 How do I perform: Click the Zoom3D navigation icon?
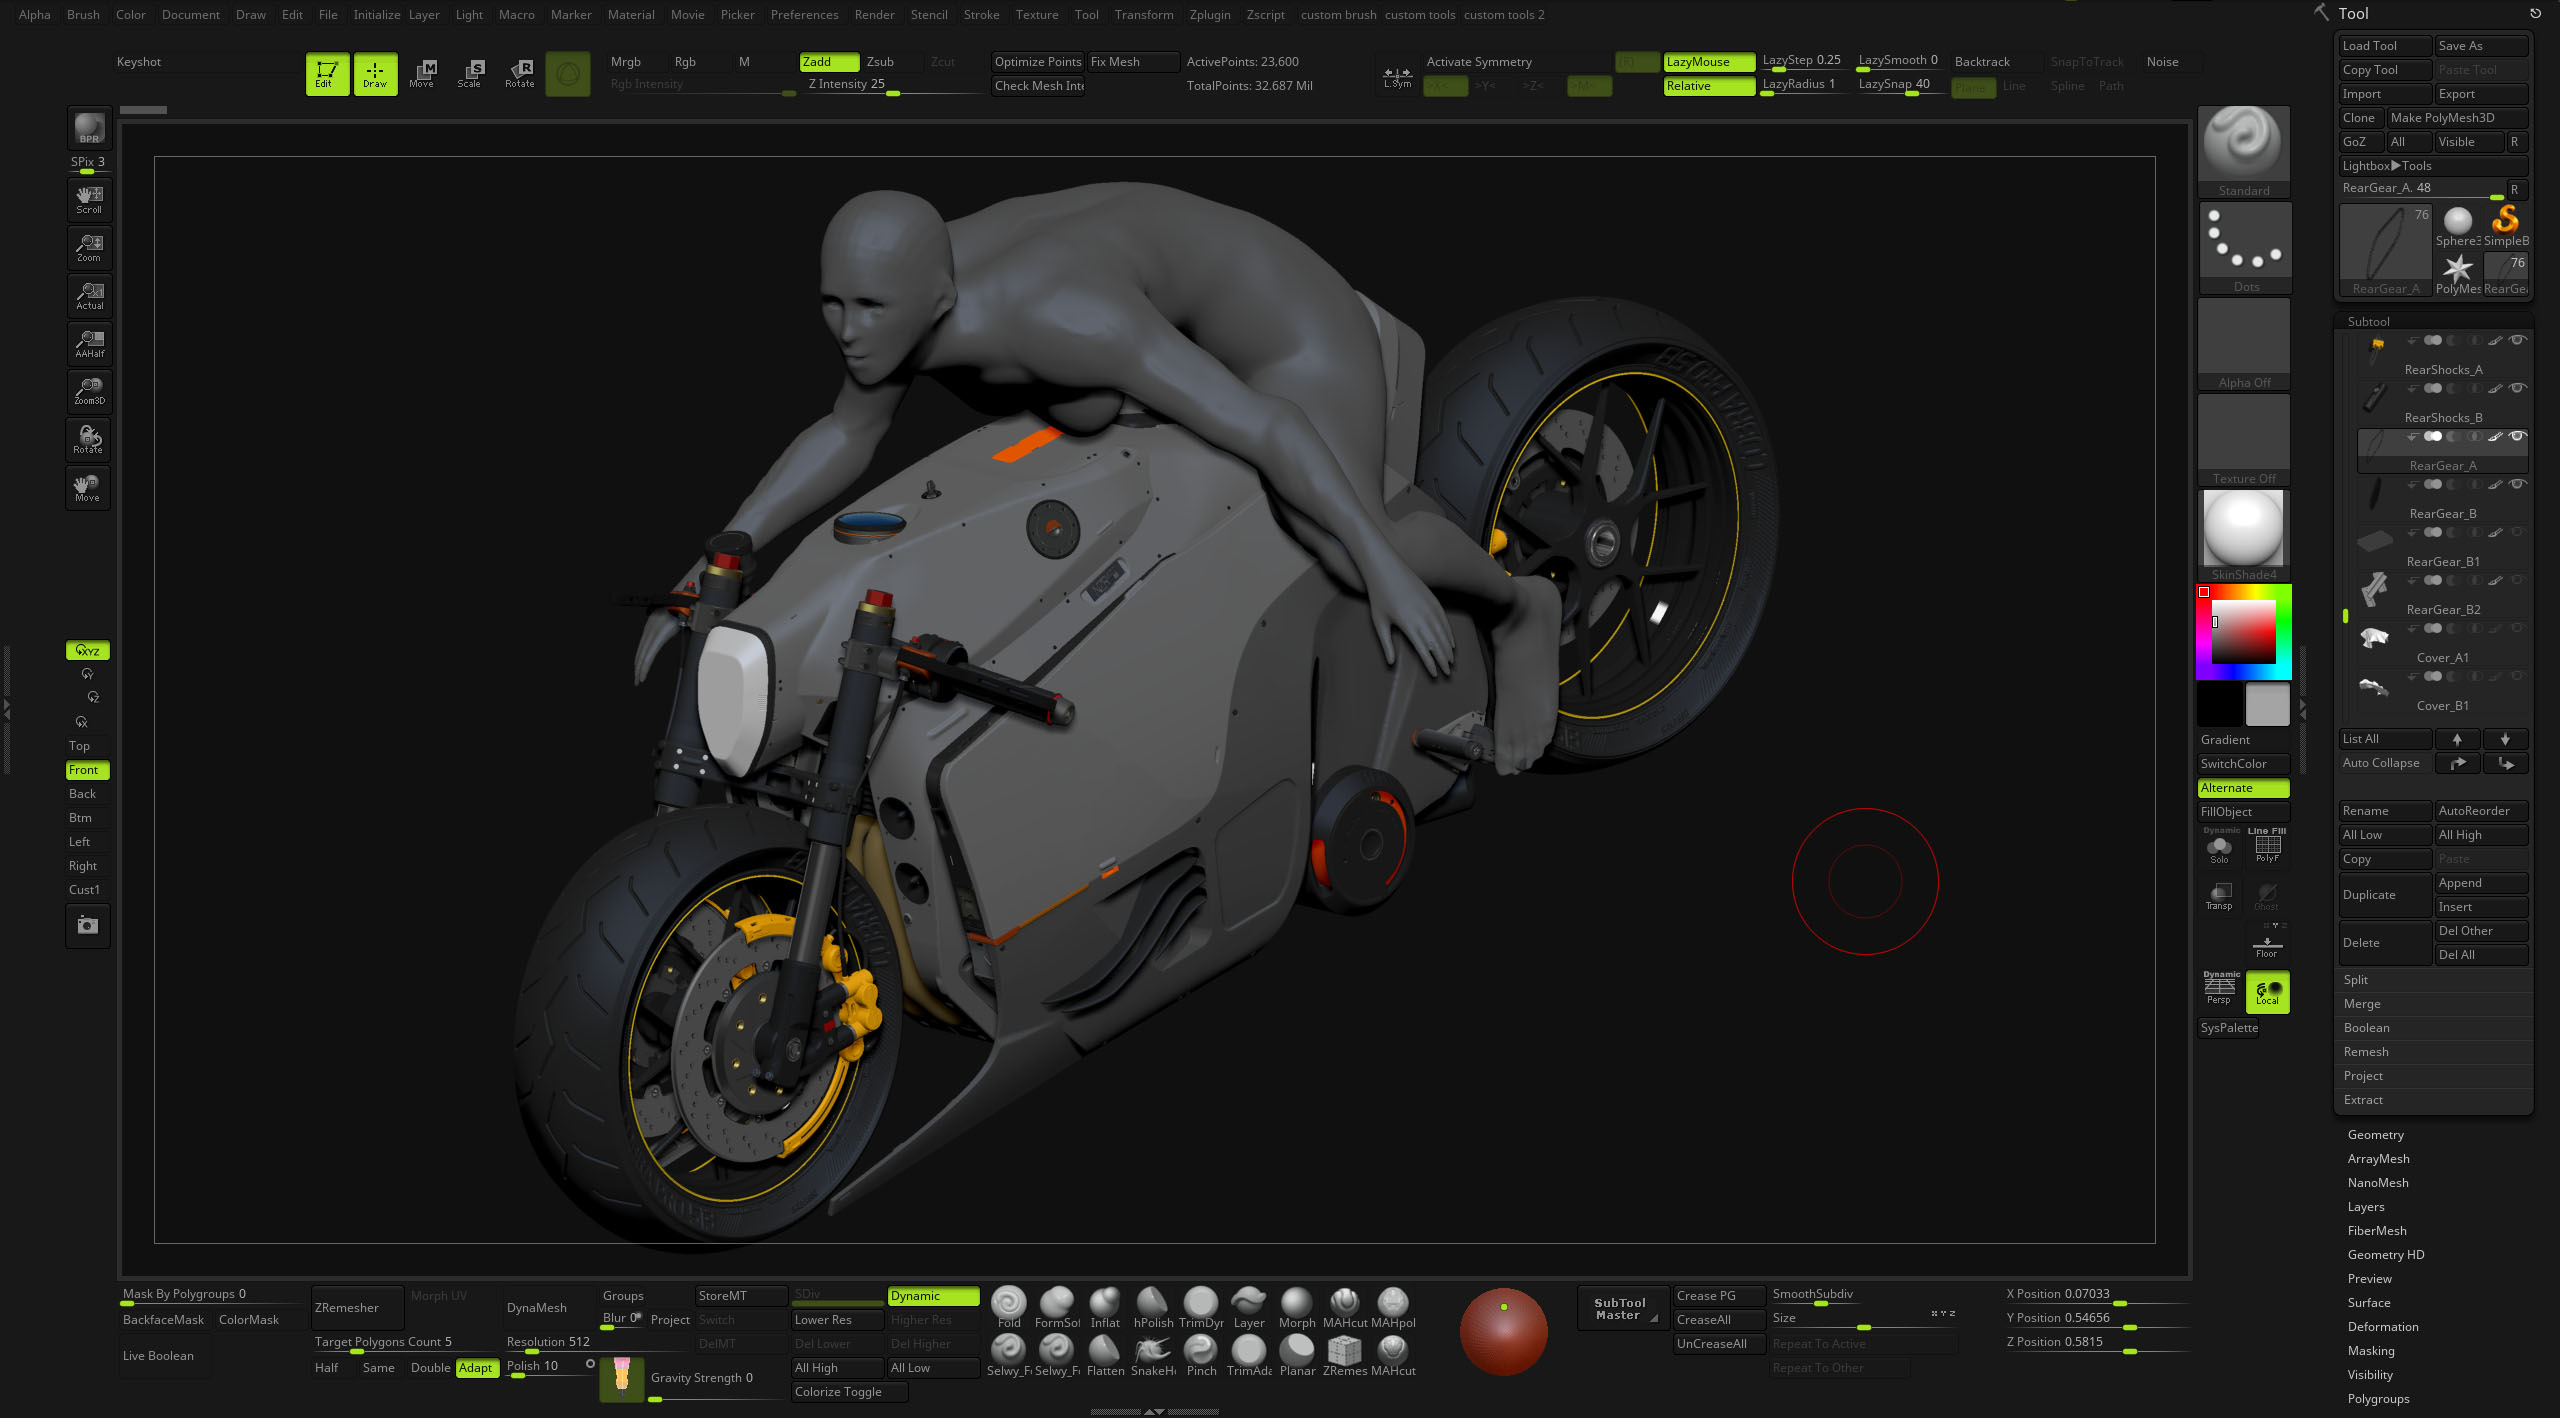pos(89,392)
